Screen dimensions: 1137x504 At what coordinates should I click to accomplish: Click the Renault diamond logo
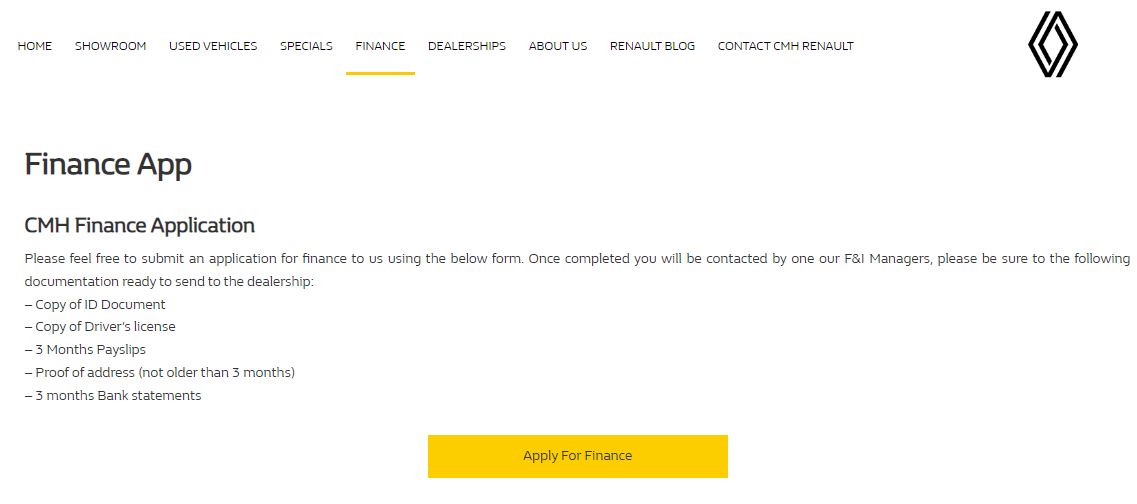click(x=1052, y=44)
